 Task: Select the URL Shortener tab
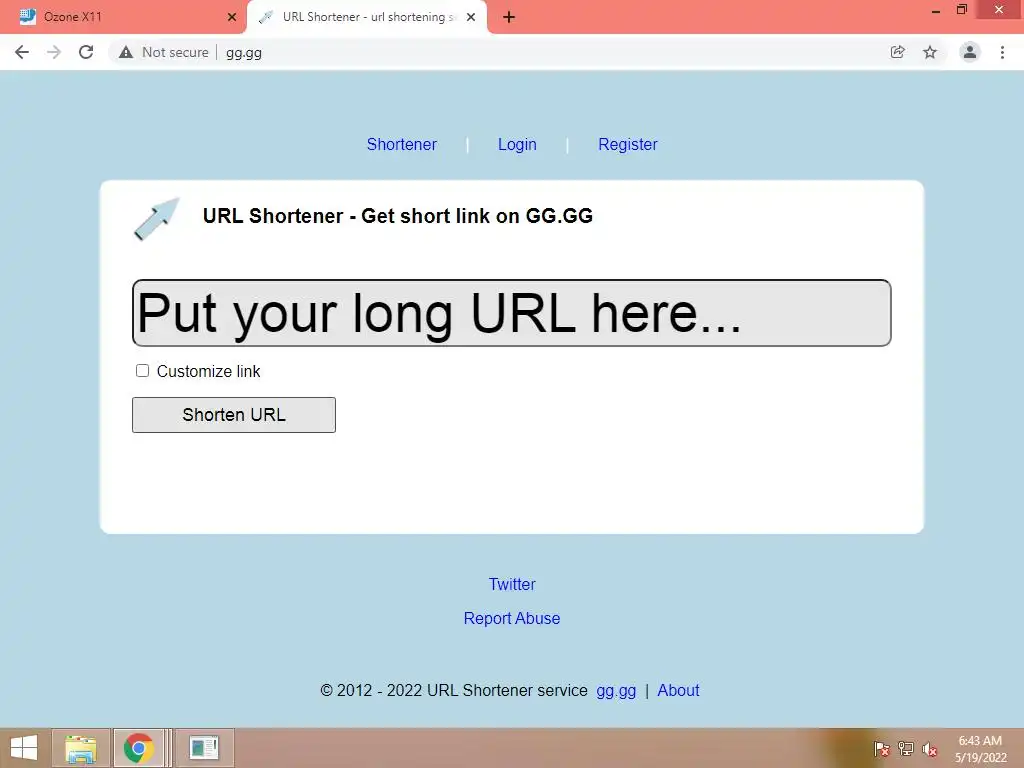coord(366,17)
